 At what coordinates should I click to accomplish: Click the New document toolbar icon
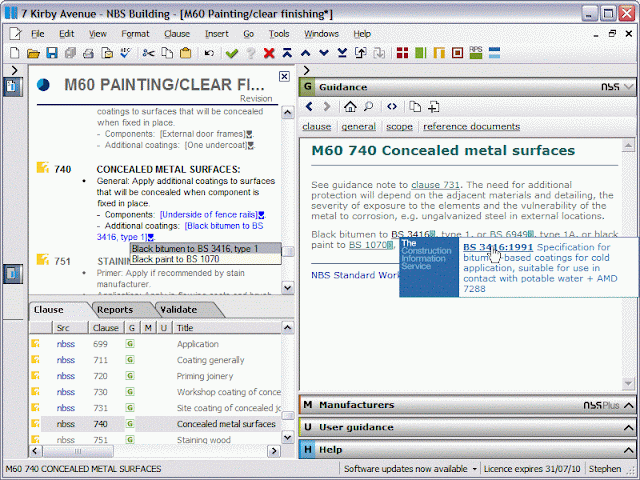(x=14, y=53)
